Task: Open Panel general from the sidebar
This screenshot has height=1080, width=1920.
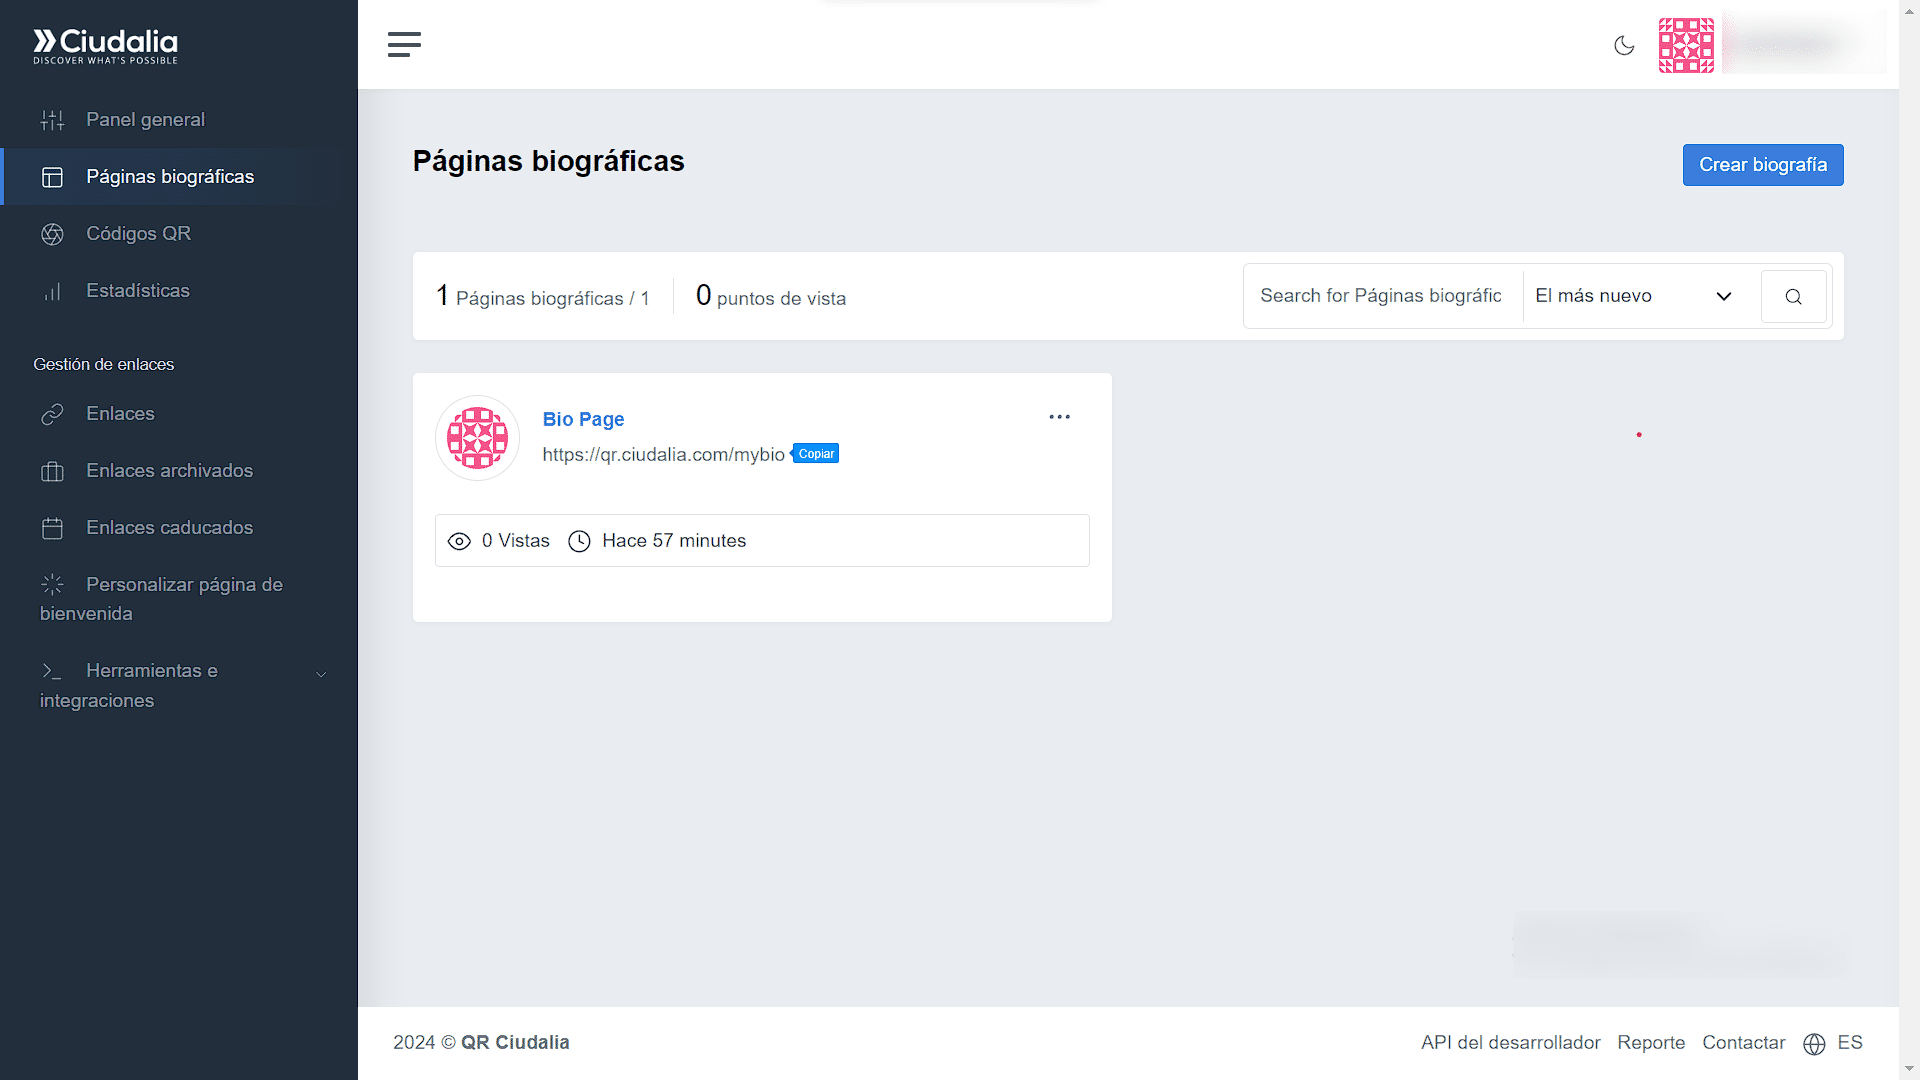Action: coord(145,120)
